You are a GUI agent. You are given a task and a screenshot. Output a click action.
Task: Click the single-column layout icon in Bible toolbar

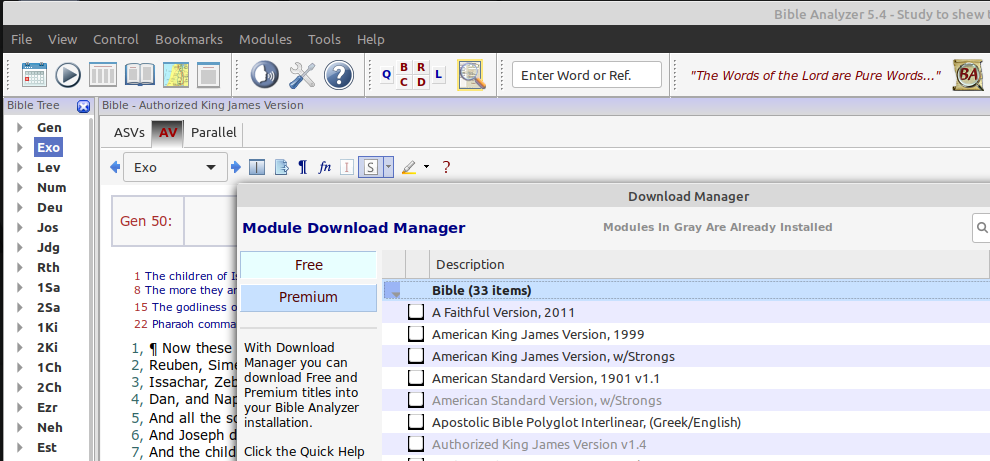coord(257,167)
